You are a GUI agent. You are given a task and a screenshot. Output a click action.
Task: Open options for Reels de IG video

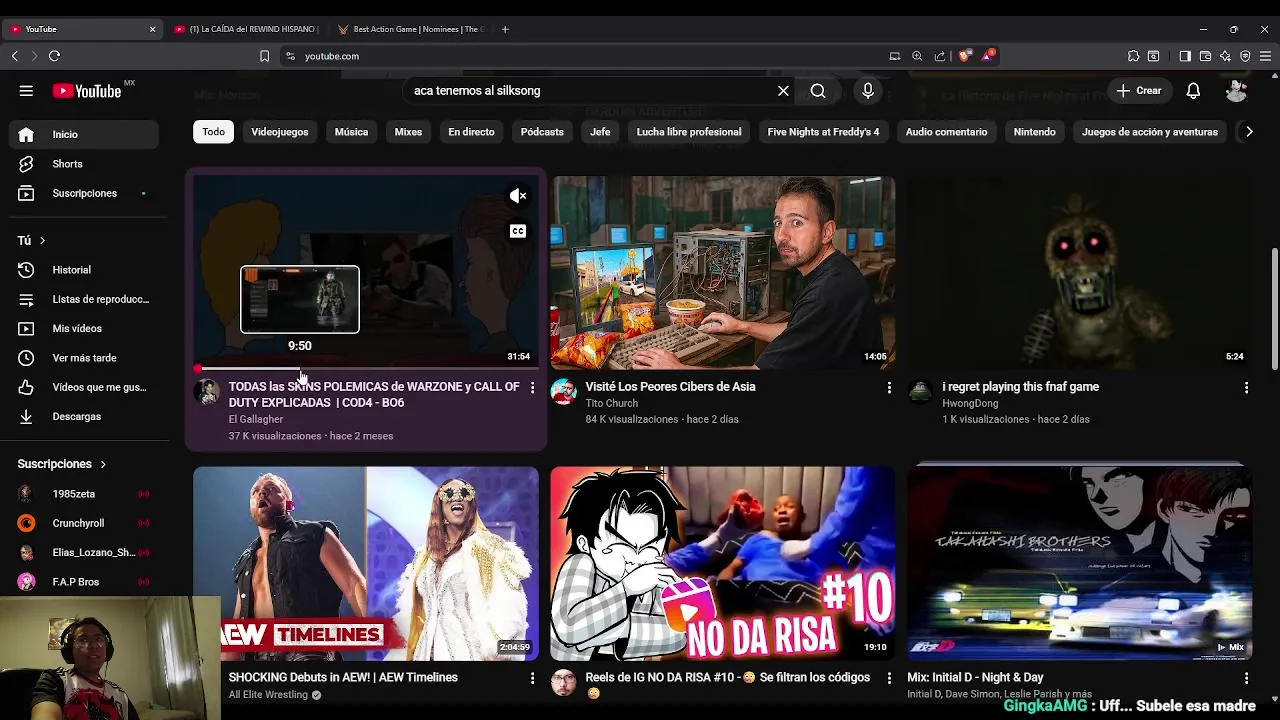[889, 679]
